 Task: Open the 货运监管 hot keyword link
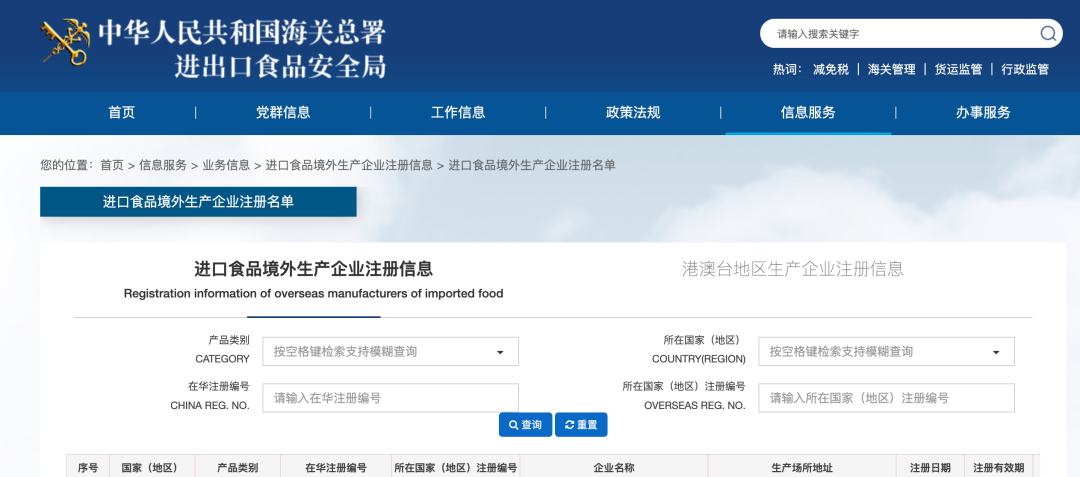pos(958,70)
